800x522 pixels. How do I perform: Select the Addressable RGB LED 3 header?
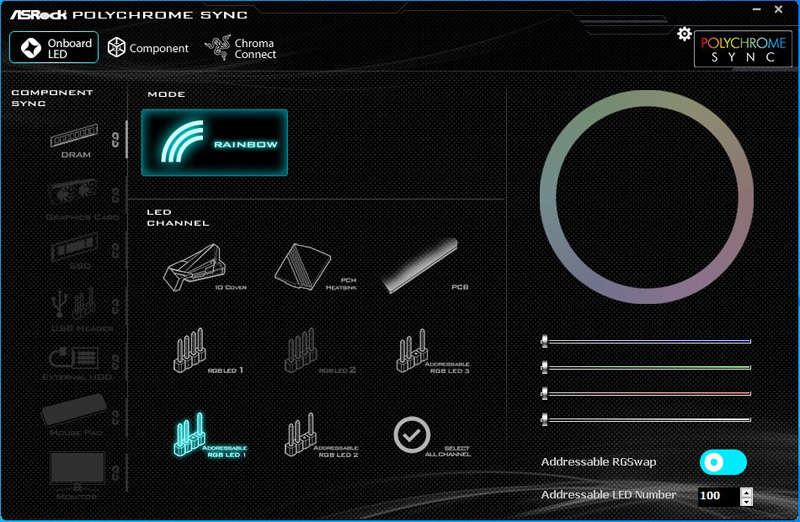(432, 351)
